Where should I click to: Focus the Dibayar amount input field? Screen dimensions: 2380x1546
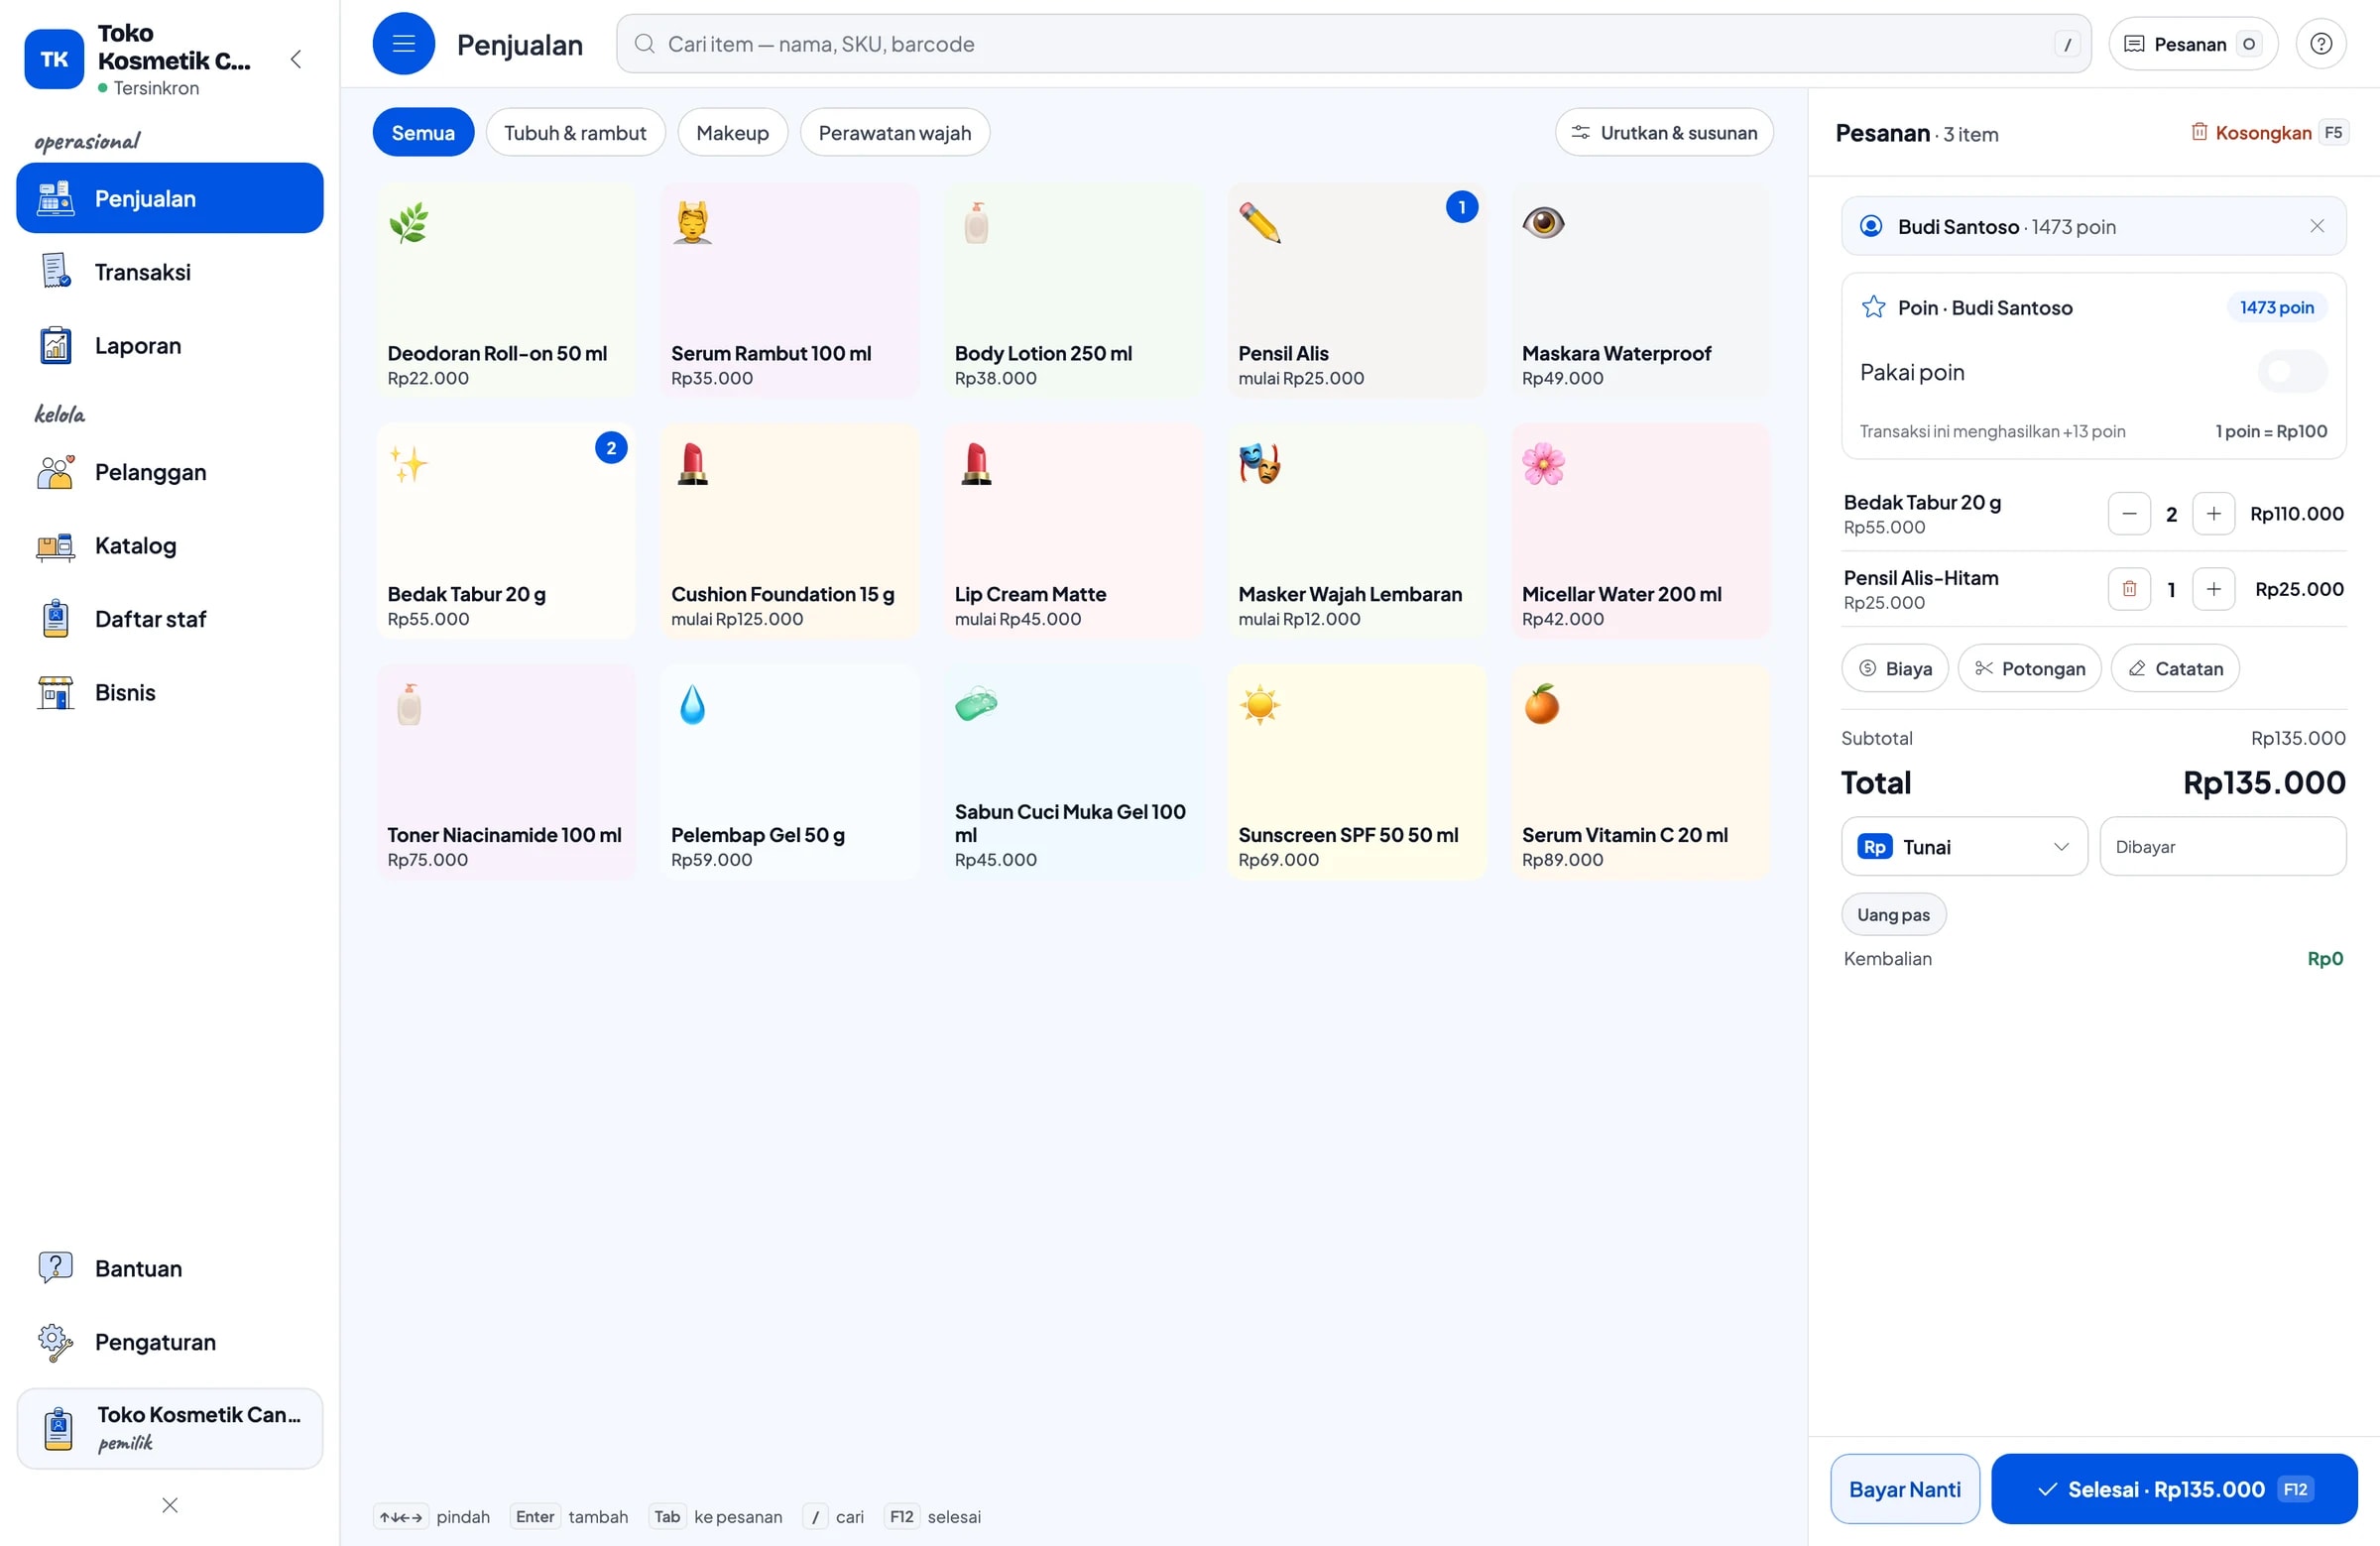point(2222,847)
